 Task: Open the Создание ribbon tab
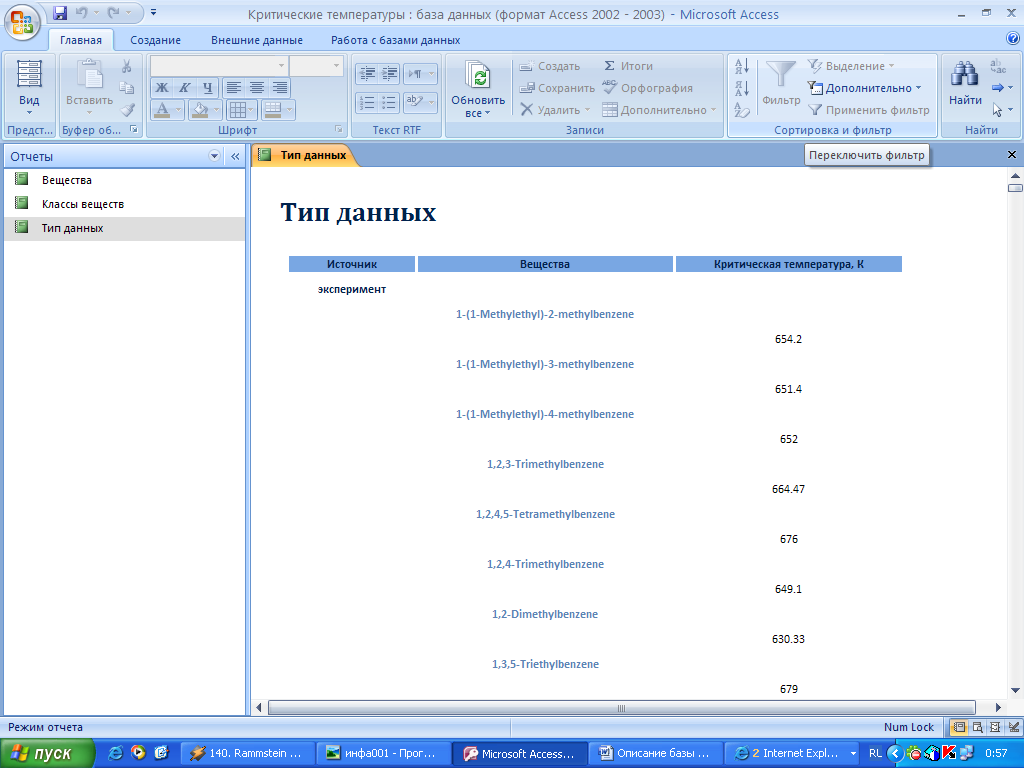click(155, 40)
